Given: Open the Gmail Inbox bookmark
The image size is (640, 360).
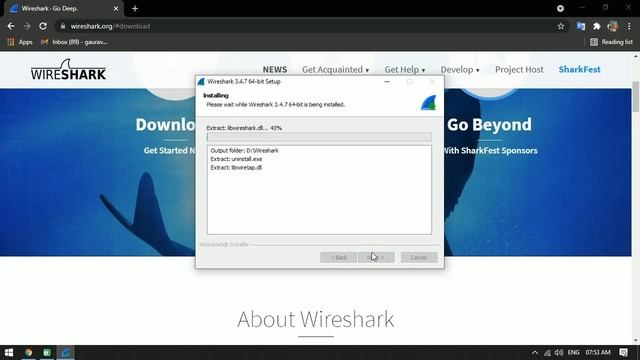Looking at the screenshot, I should click(x=74, y=42).
